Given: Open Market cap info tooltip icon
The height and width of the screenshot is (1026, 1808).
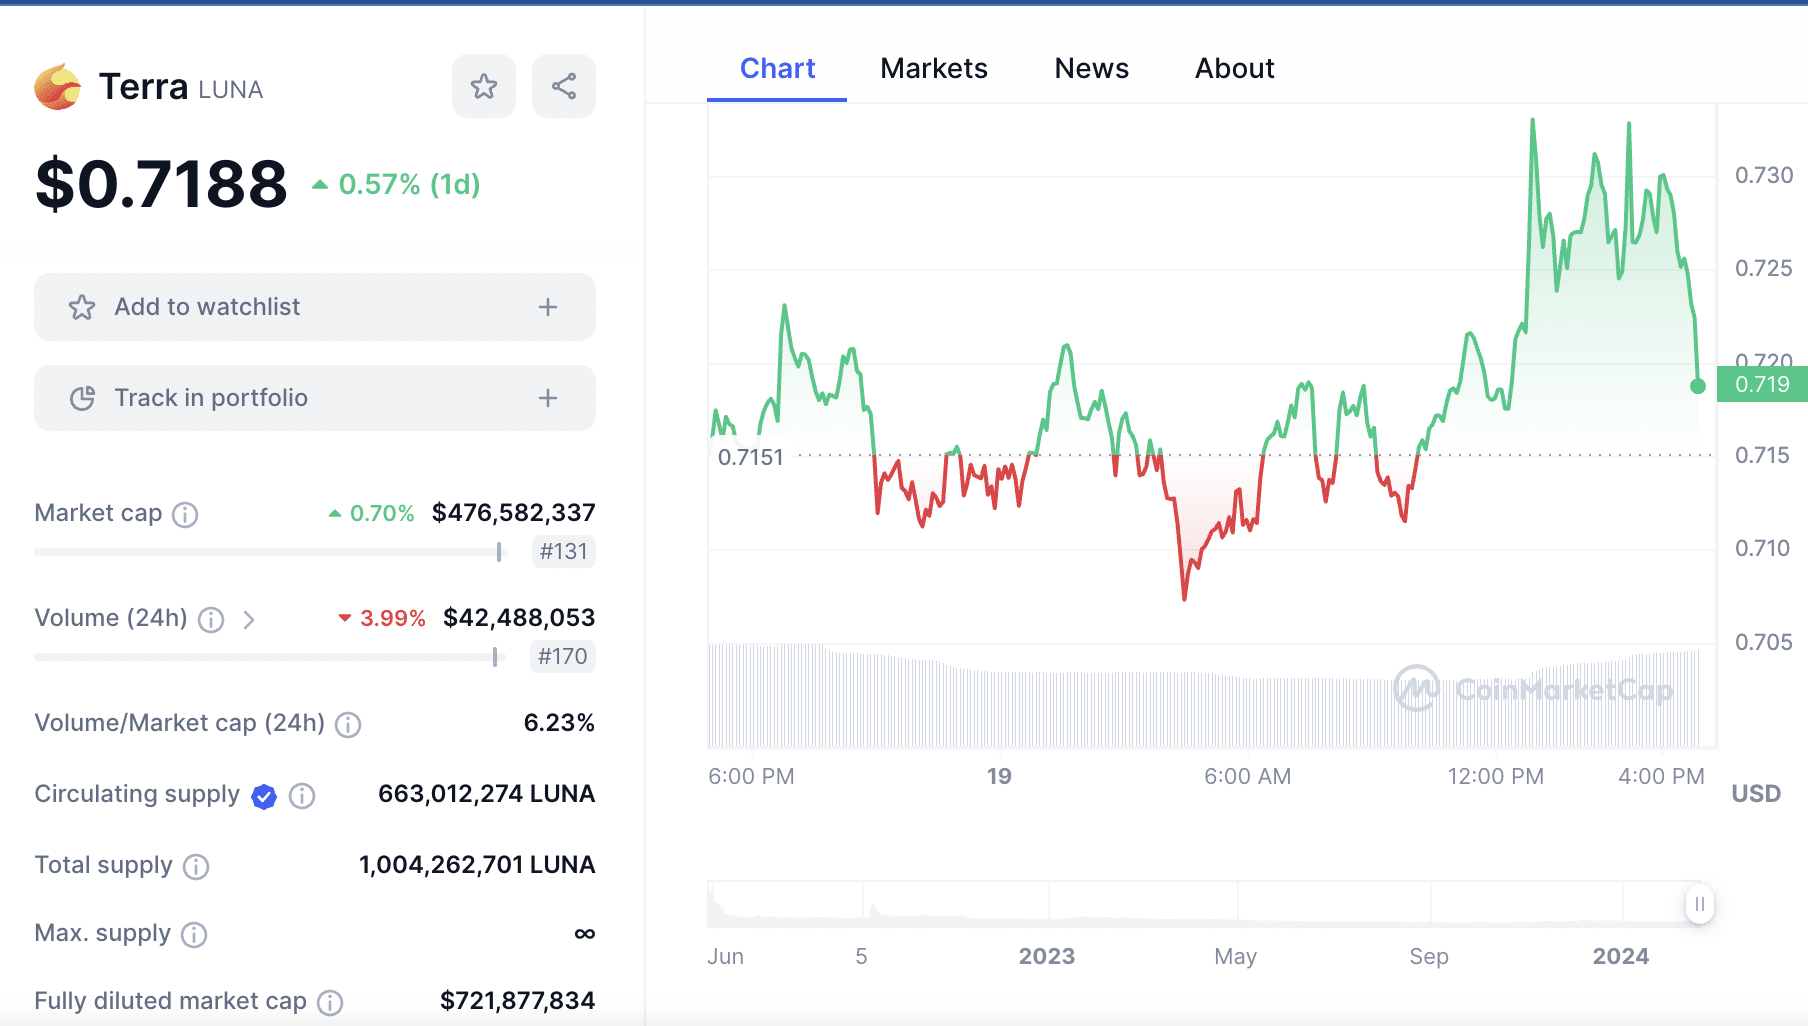Looking at the screenshot, I should pyautogui.click(x=185, y=515).
